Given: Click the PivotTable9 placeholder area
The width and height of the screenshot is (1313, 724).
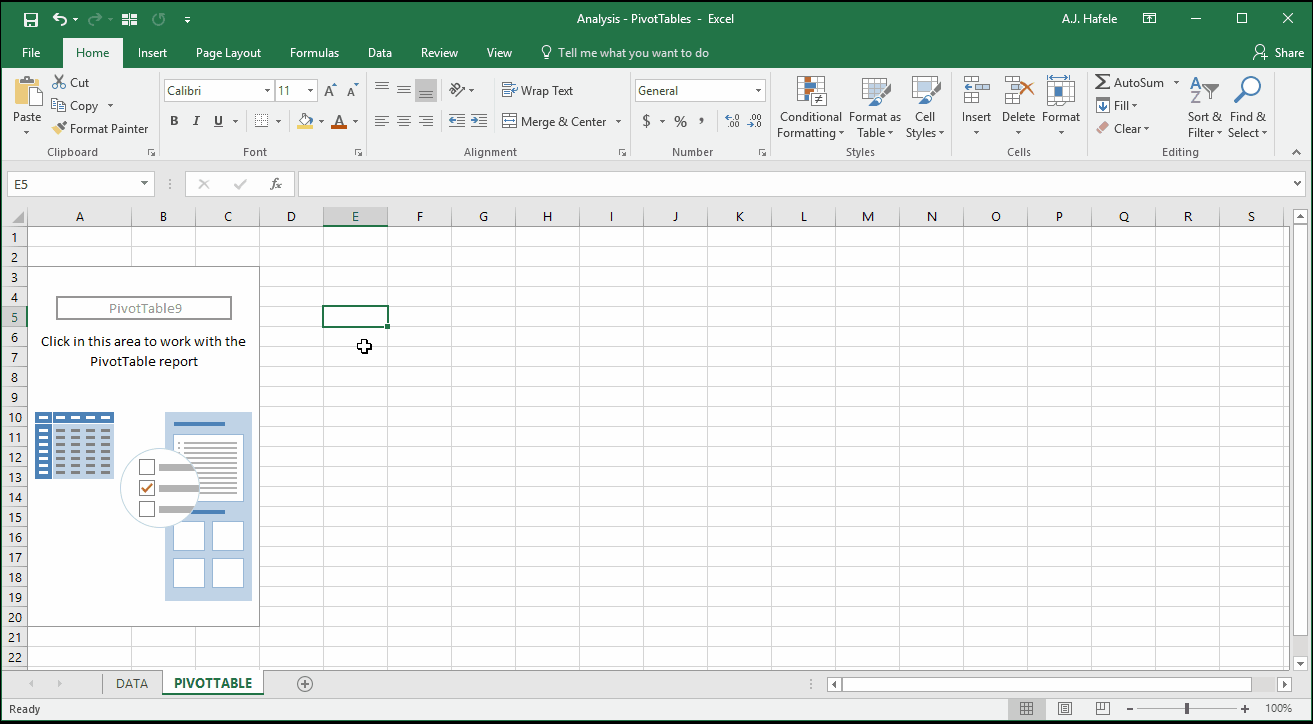Looking at the screenshot, I should click(144, 446).
